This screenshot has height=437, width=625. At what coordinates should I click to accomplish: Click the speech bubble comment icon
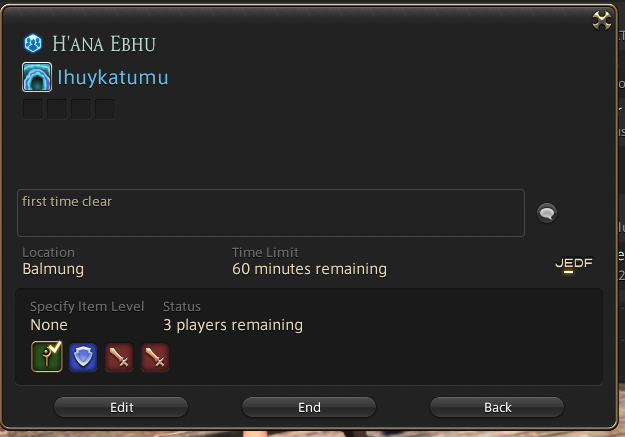tap(547, 213)
